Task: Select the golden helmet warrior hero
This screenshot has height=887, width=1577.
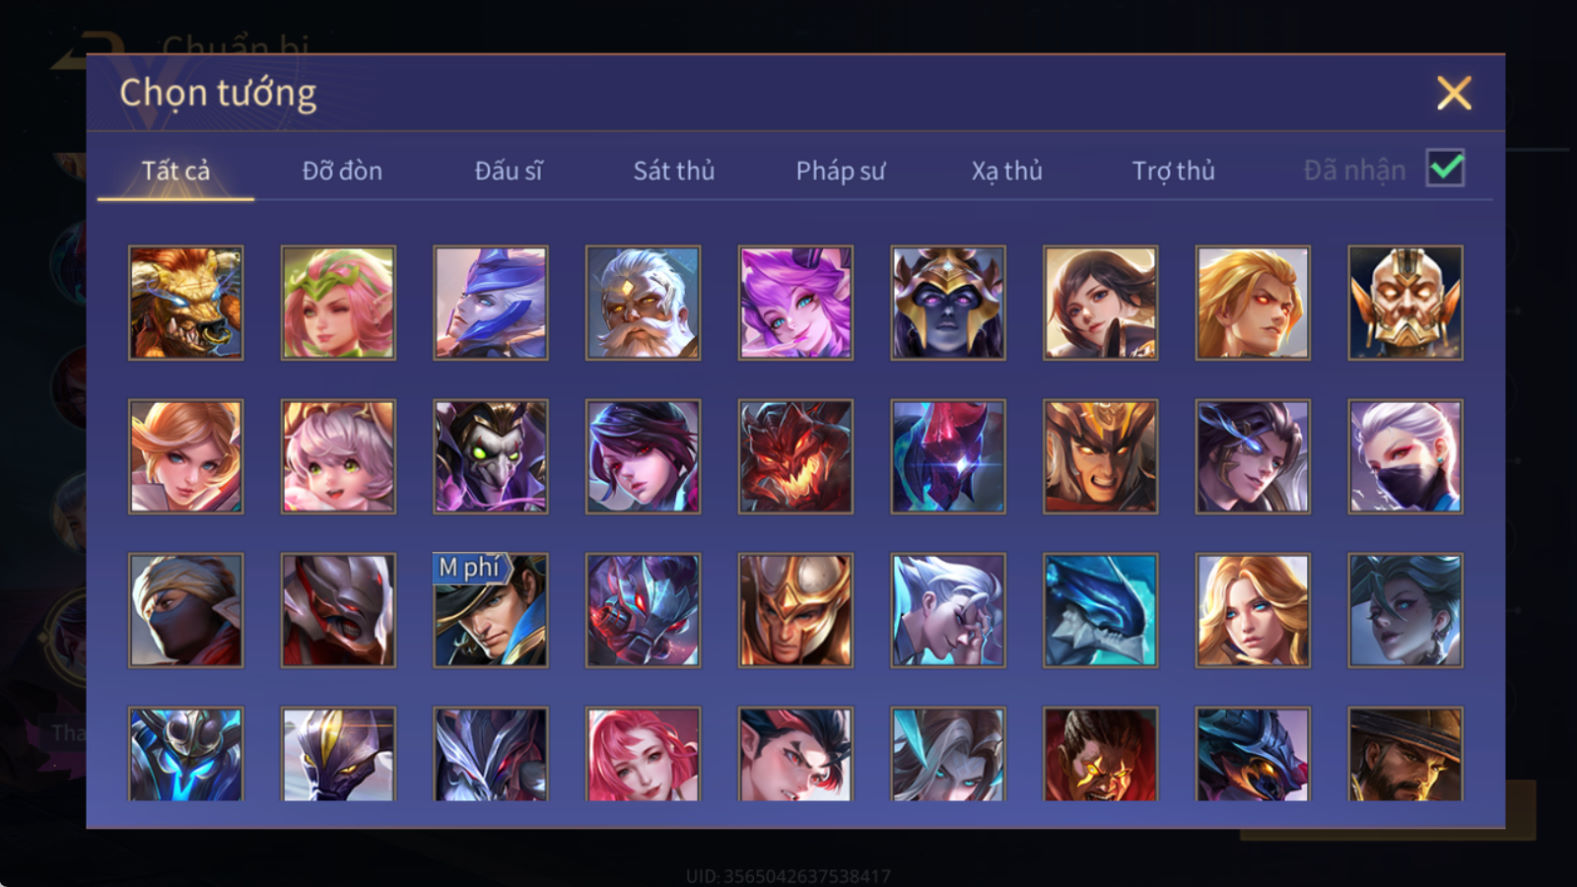Action: point(796,610)
